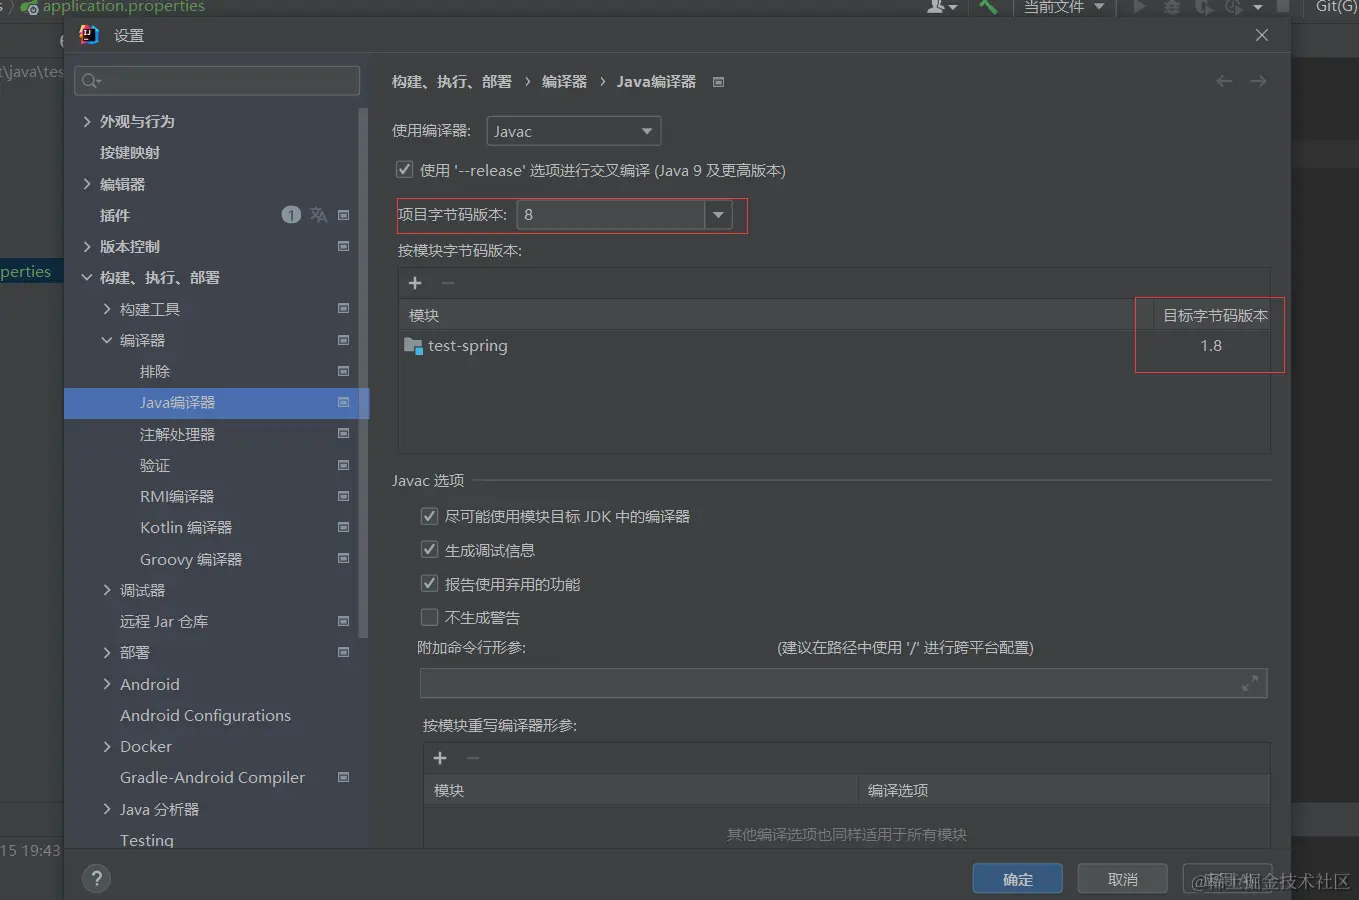Click the project icon in the Groovy 编译器 row
Screen dimensions: 1359x900
[x=343, y=559]
